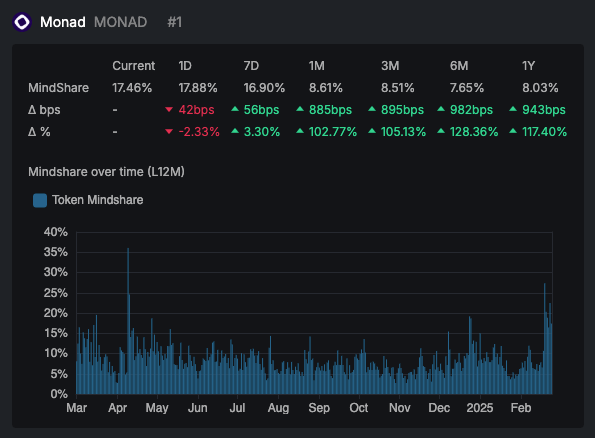Click the tallest April spike bar in chart

pyautogui.click(x=128, y=321)
